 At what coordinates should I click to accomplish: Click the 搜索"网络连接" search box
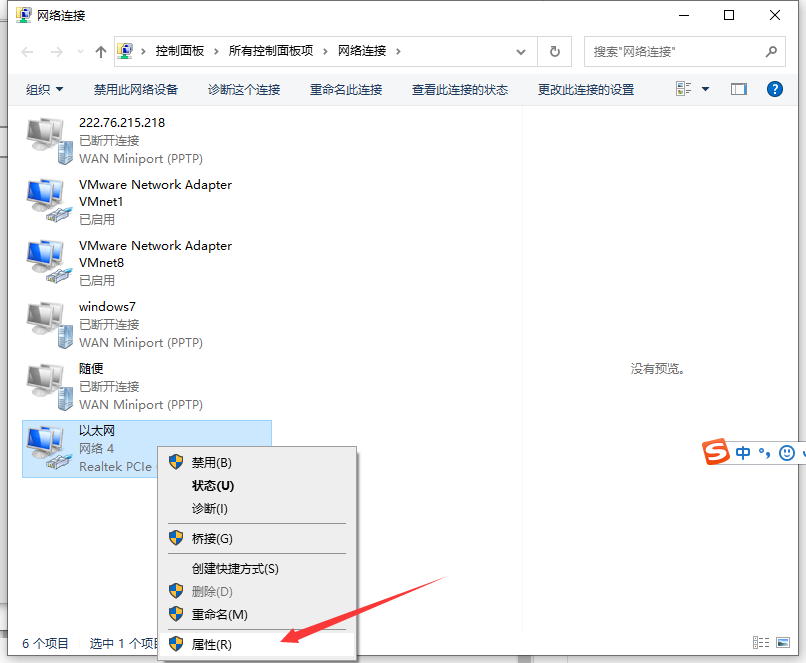(675, 51)
